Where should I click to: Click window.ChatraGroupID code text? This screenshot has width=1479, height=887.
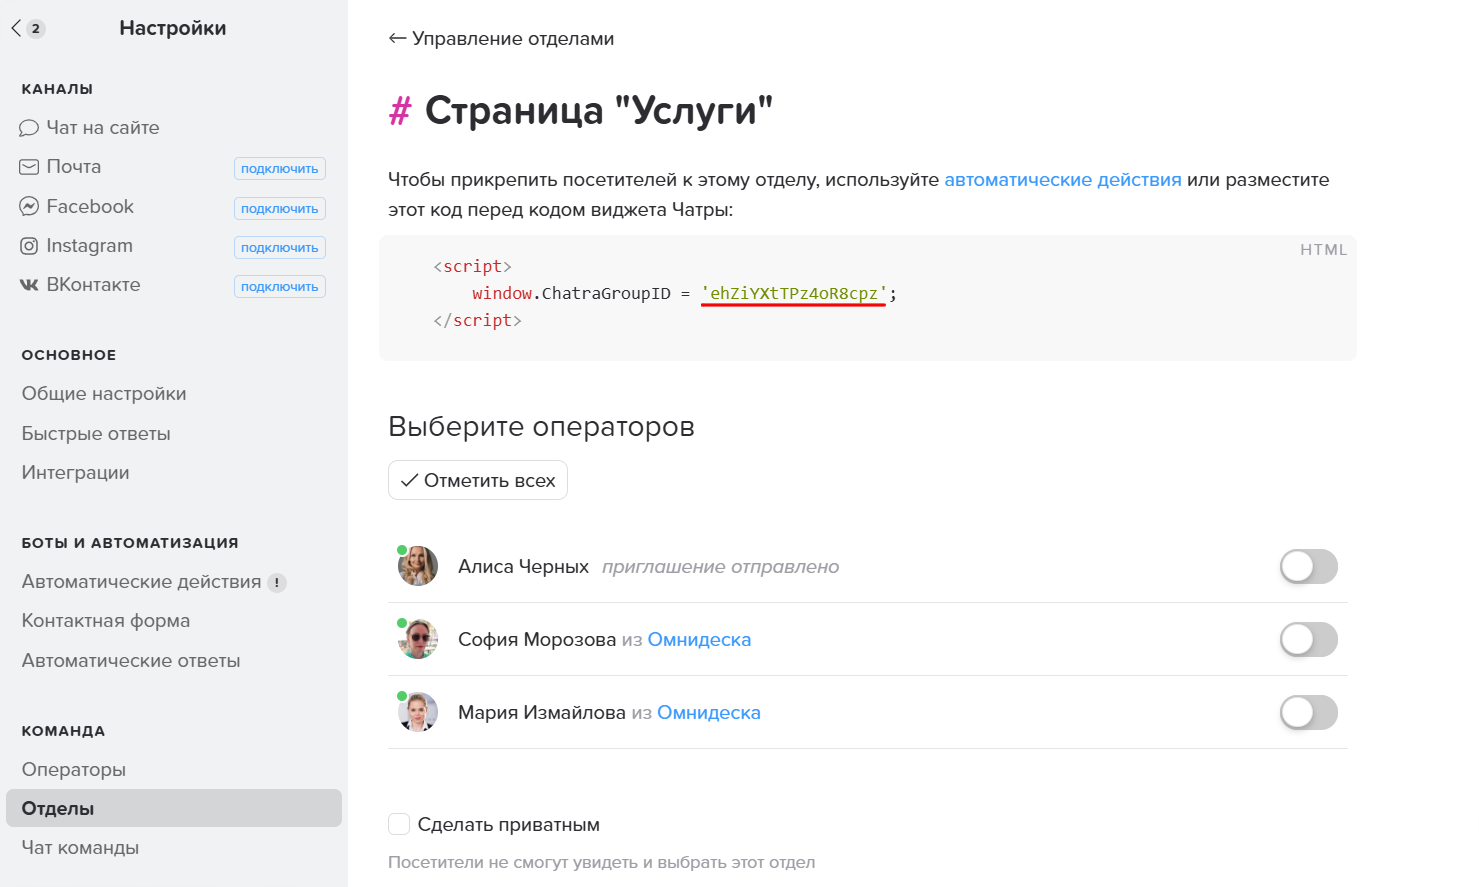point(571,293)
